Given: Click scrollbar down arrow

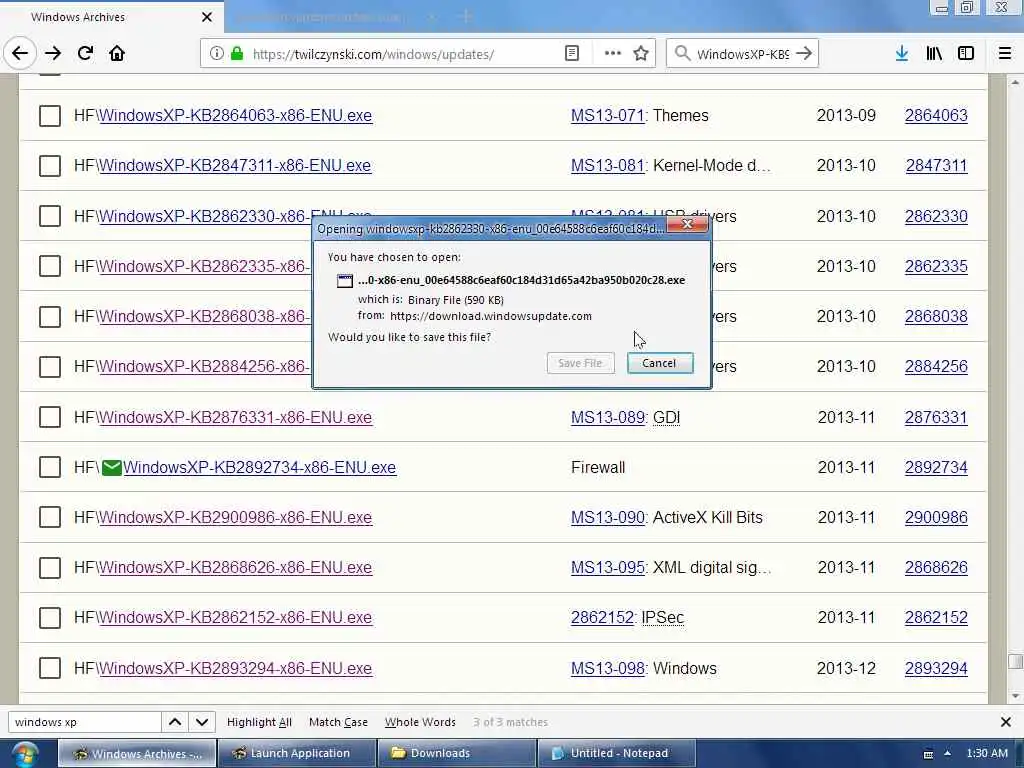Looking at the screenshot, I should [x=1015, y=696].
